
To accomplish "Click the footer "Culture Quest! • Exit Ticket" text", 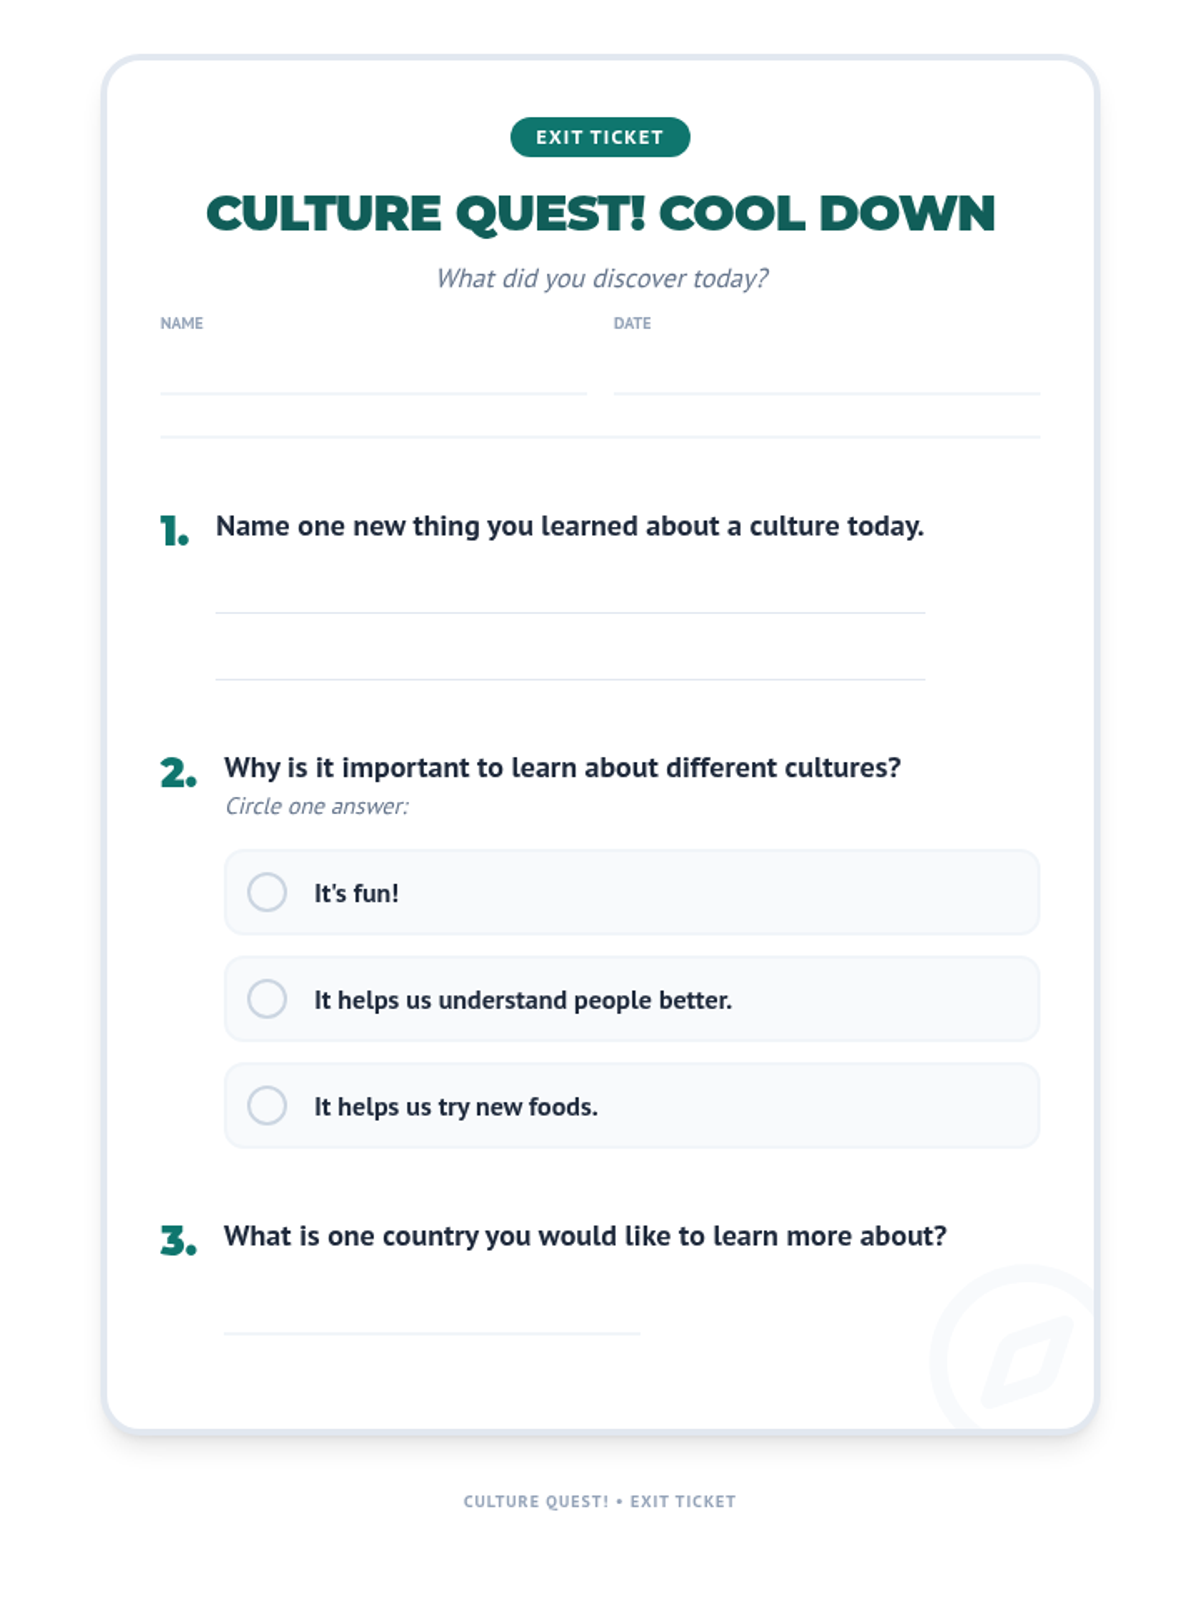I will tap(600, 1501).
